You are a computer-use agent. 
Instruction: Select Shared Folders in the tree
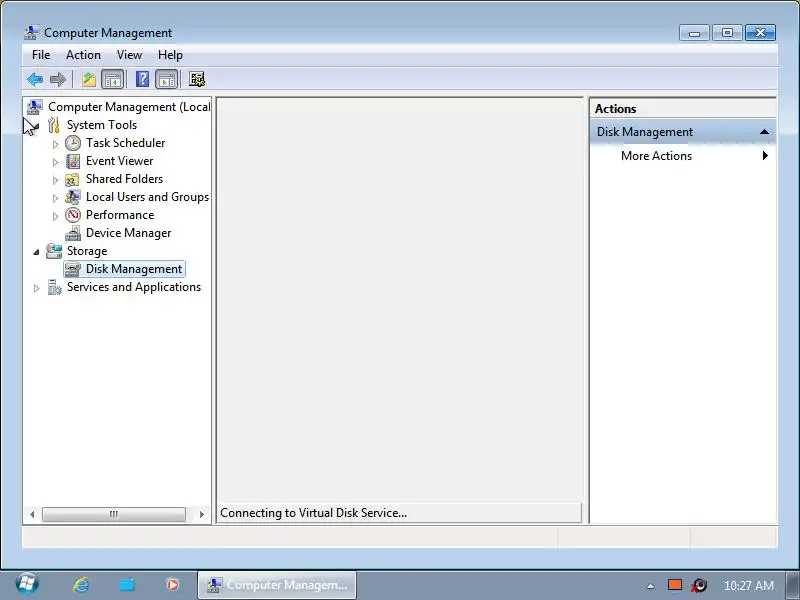pos(124,179)
